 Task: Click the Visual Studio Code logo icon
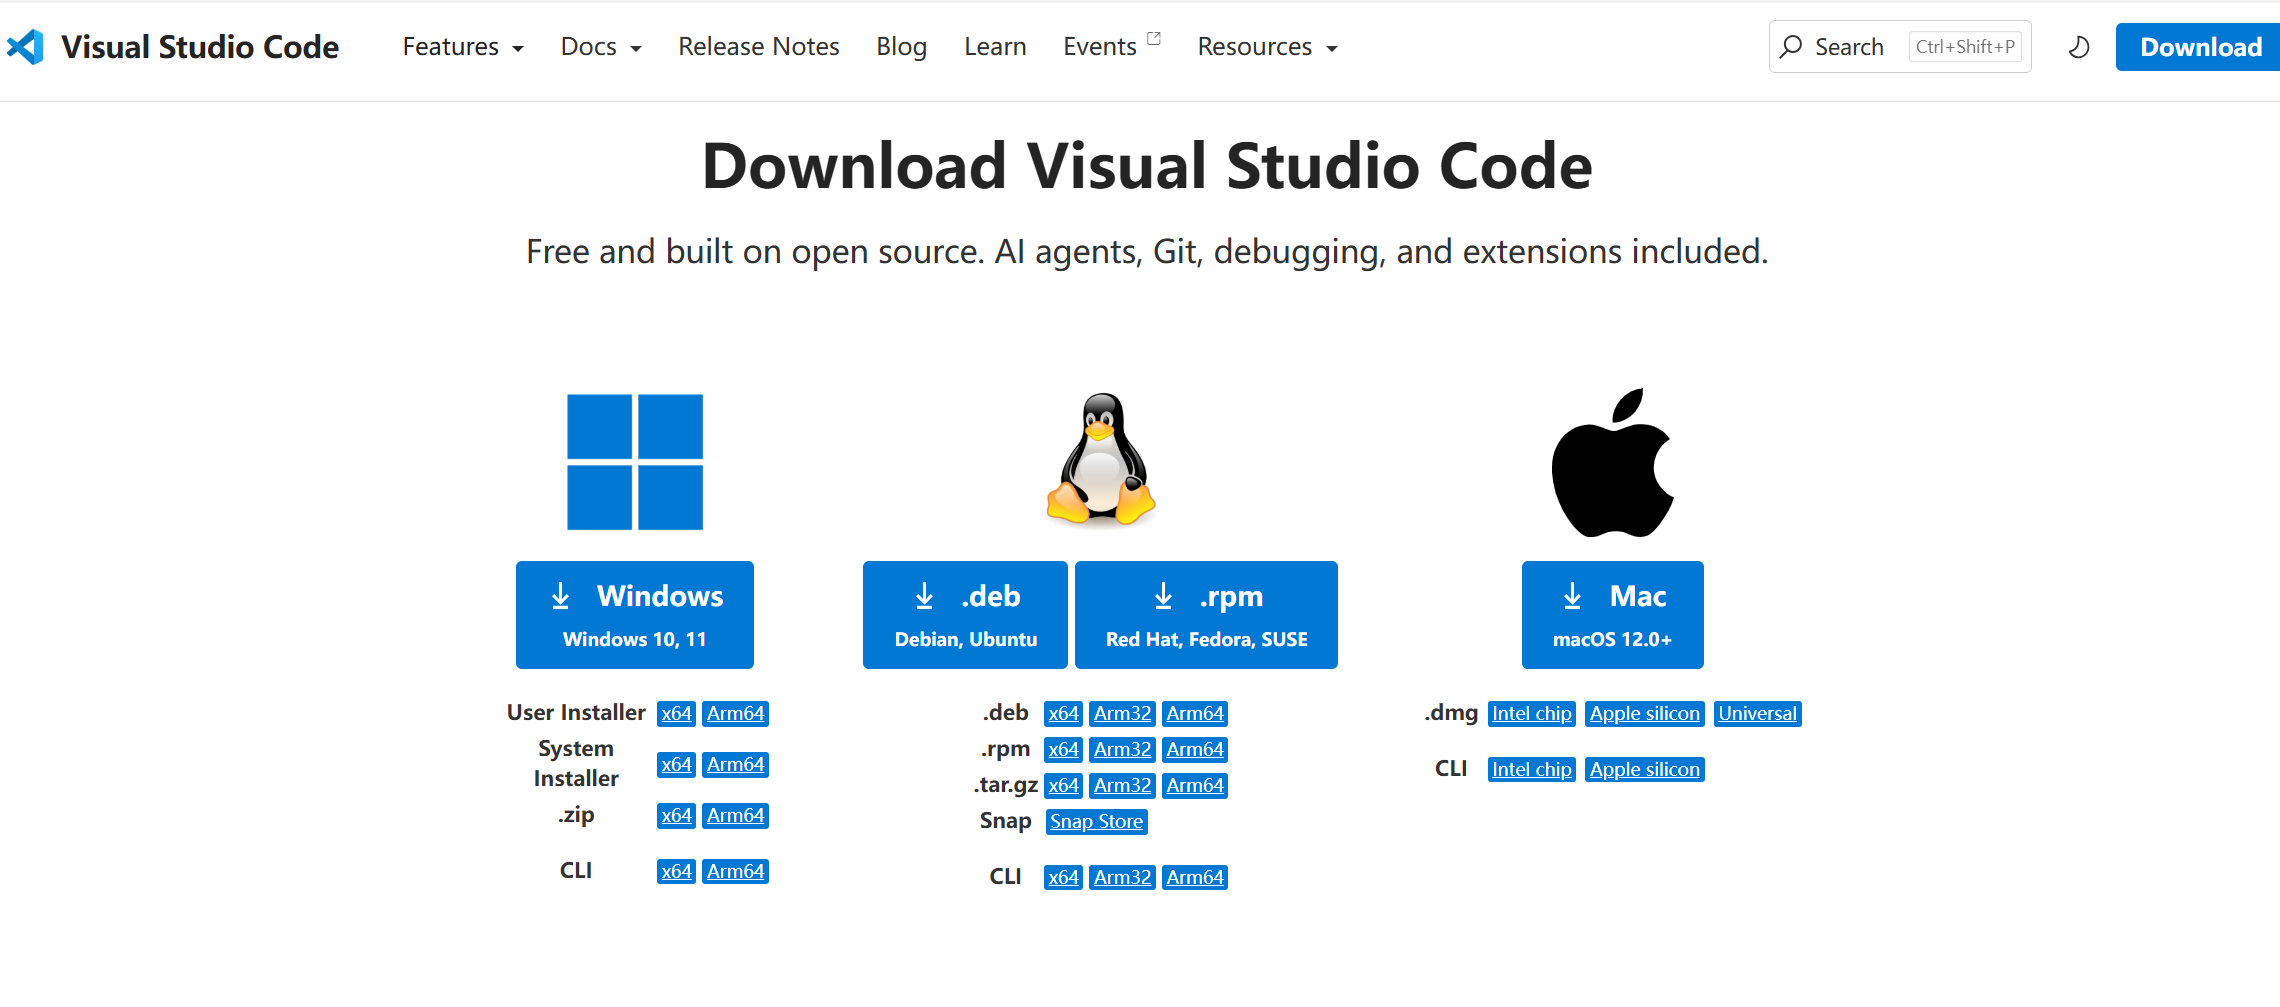click(25, 47)
